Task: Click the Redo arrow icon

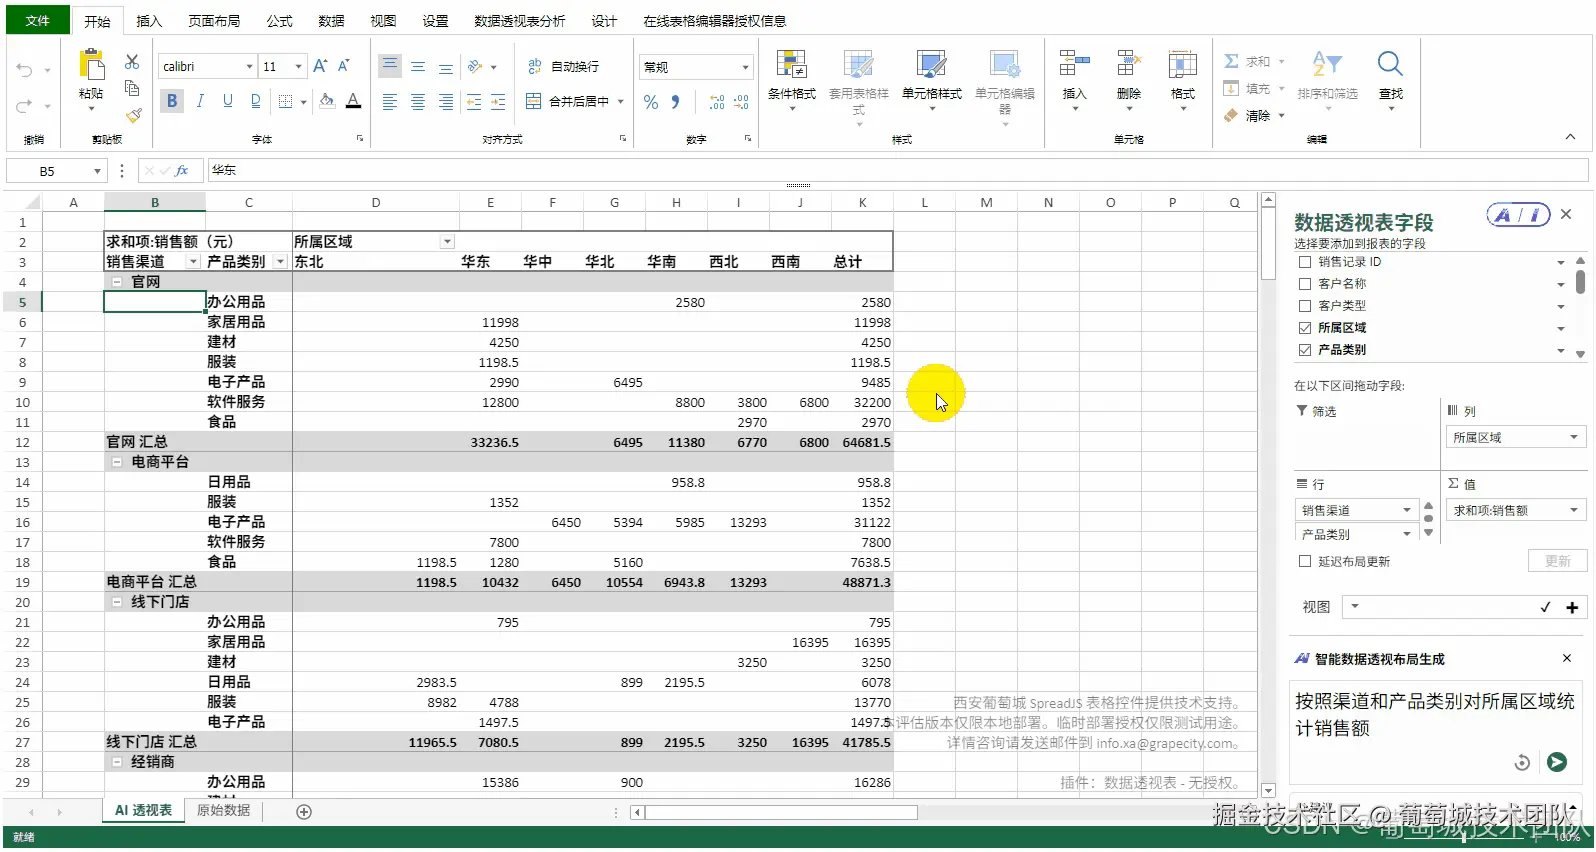Action: tap(24, 105)
